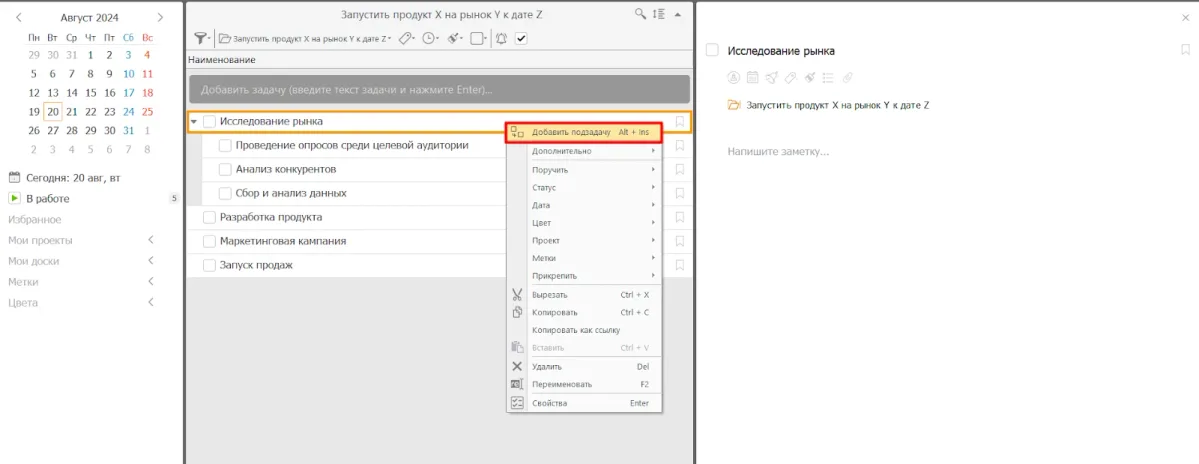
Task: Bookmark the 'Анализ конкурентов' task
Action: point(680,169)
